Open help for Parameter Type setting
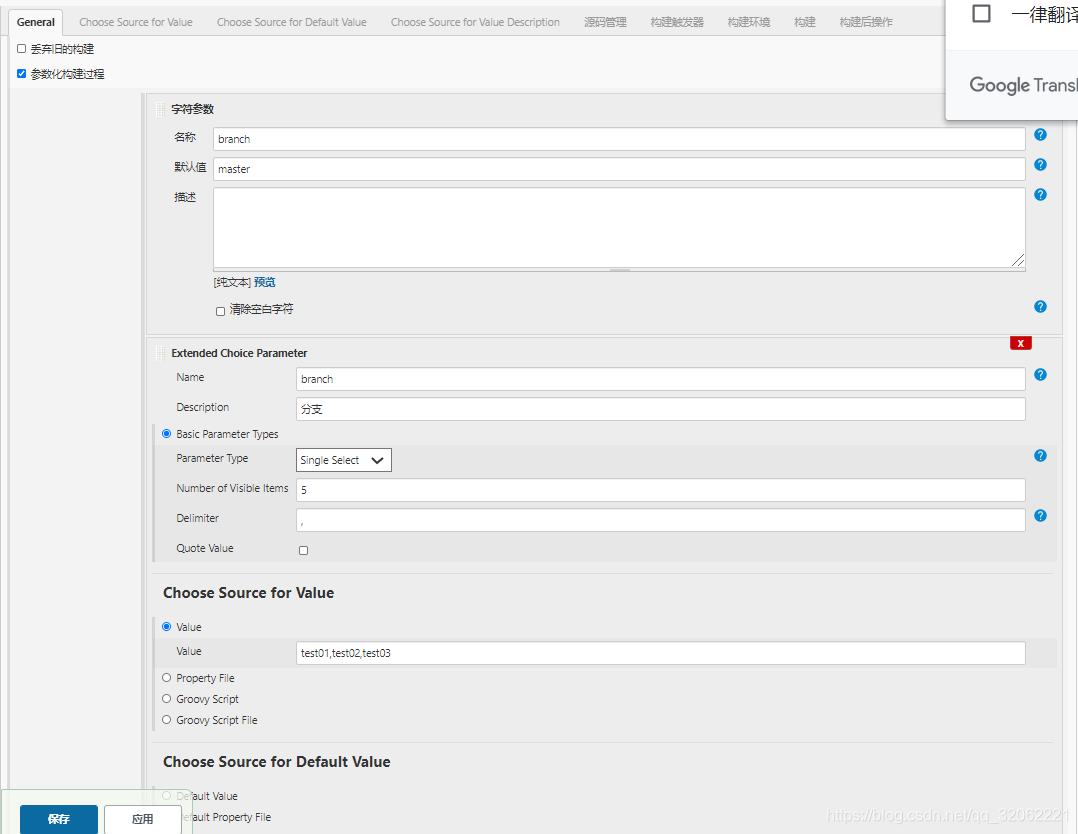 click(1040, 455)
